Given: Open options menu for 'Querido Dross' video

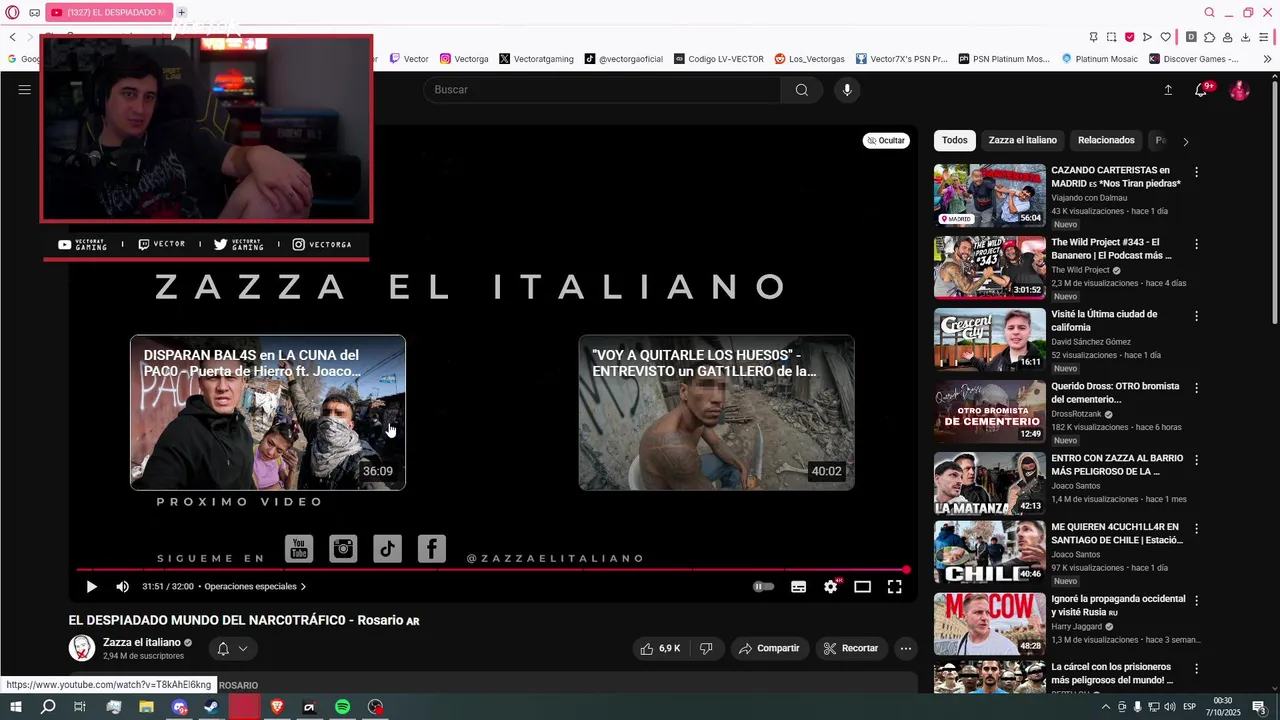Looking at the screenshot, I should tap(1196, 388).
